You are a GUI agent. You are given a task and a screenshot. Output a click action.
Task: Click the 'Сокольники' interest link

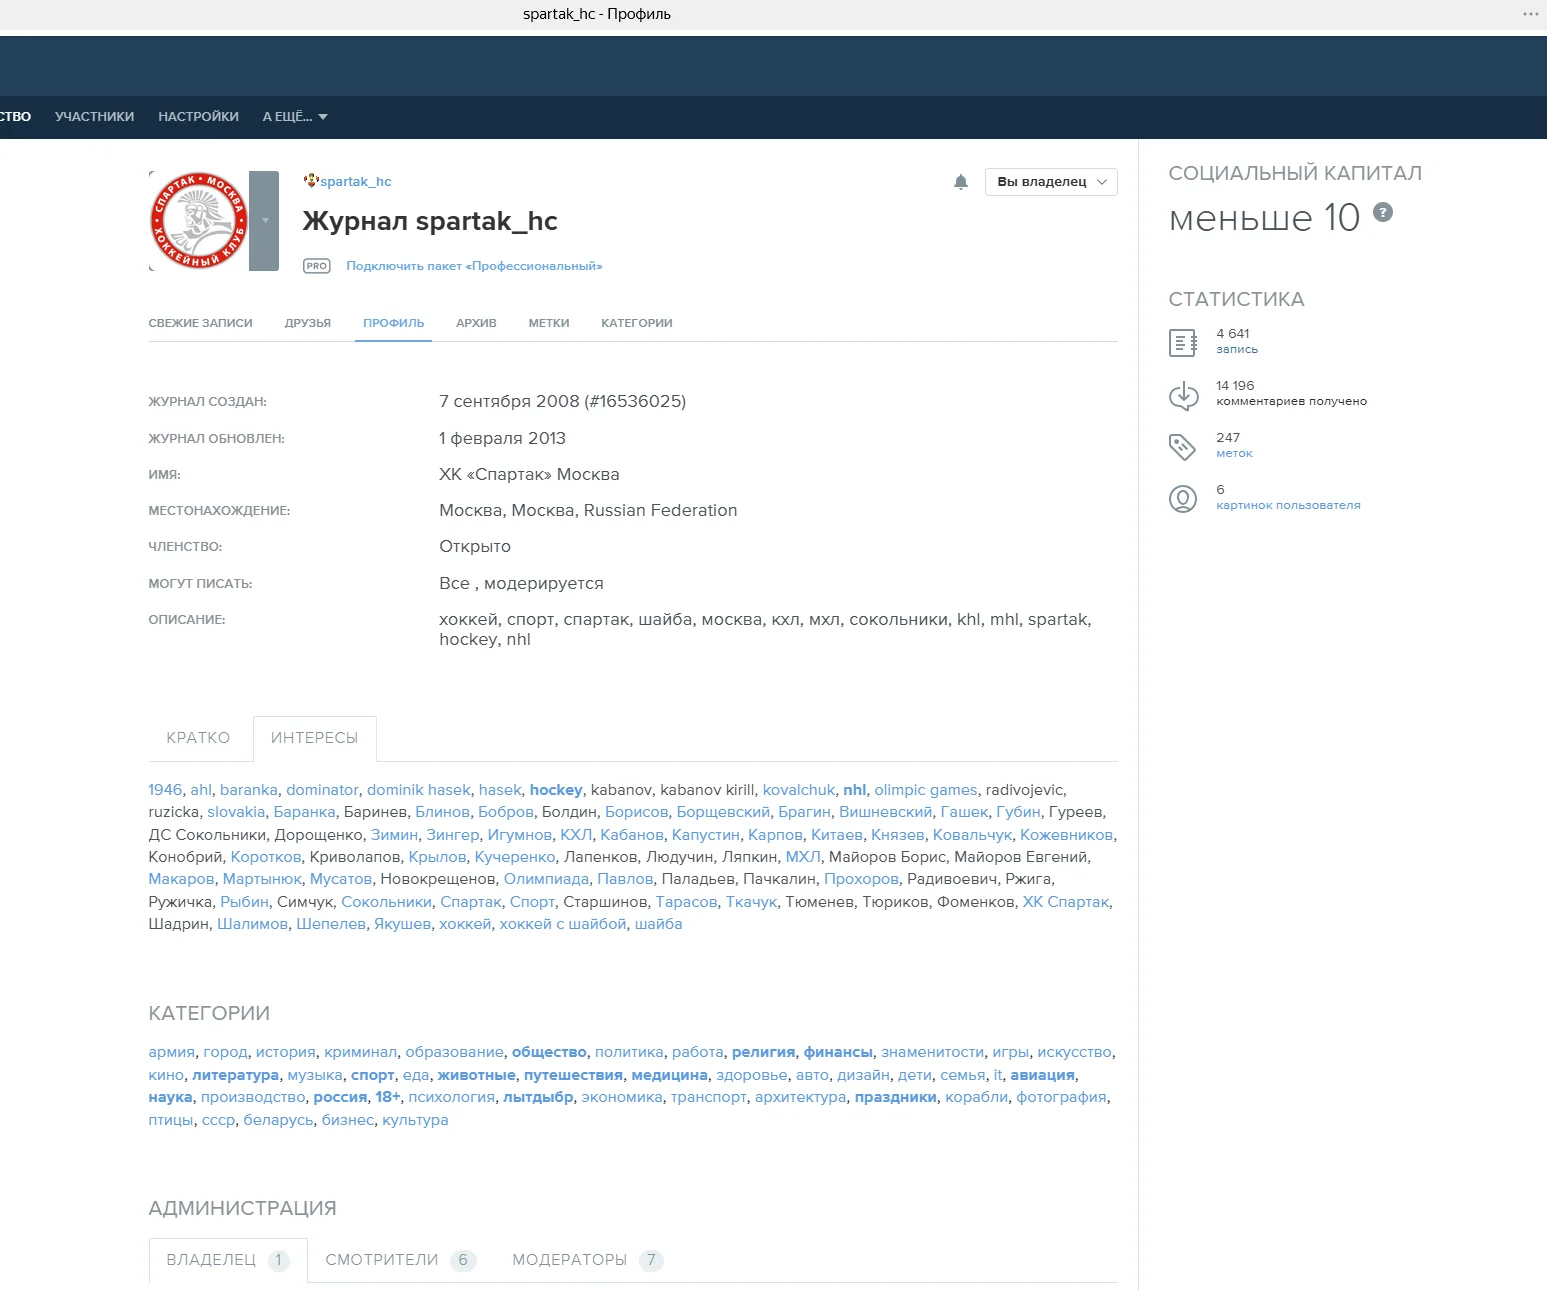click(x=387, y=902)
